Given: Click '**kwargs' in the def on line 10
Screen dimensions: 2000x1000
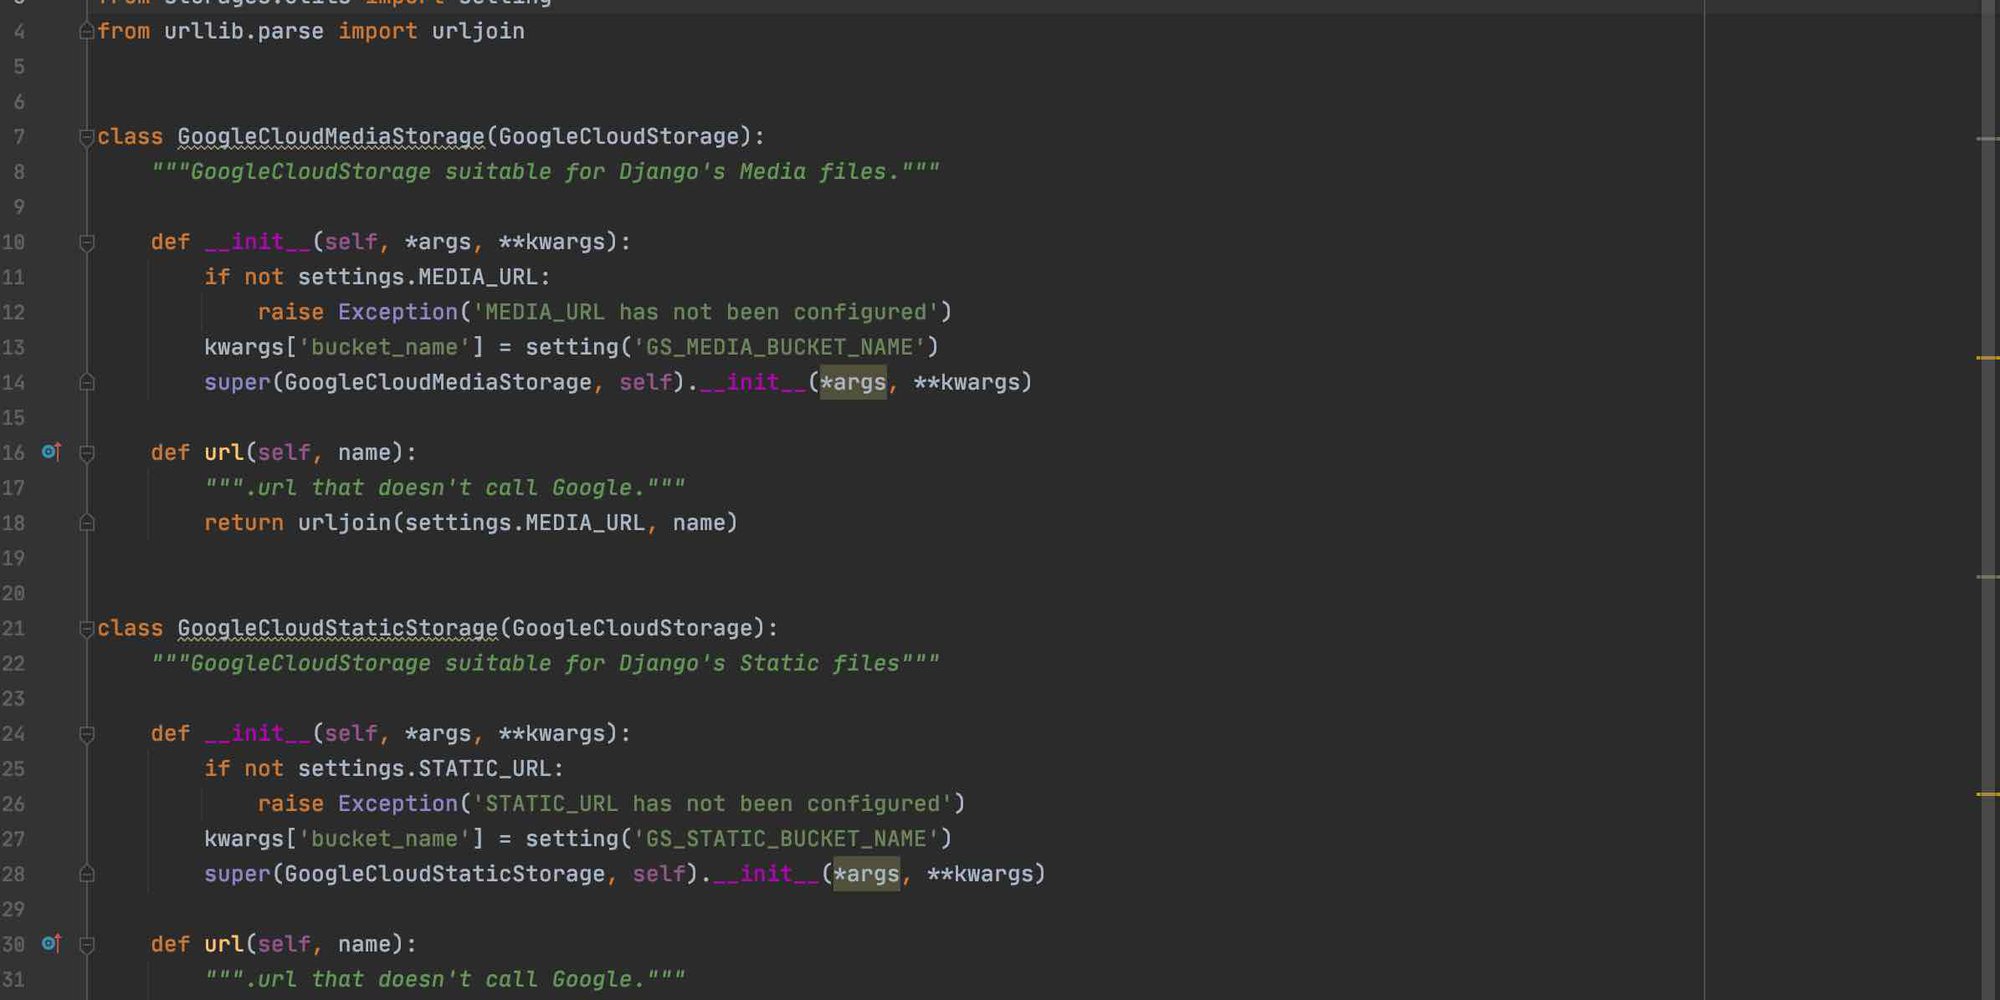Looking at the screenshot, I should [552, 242].
